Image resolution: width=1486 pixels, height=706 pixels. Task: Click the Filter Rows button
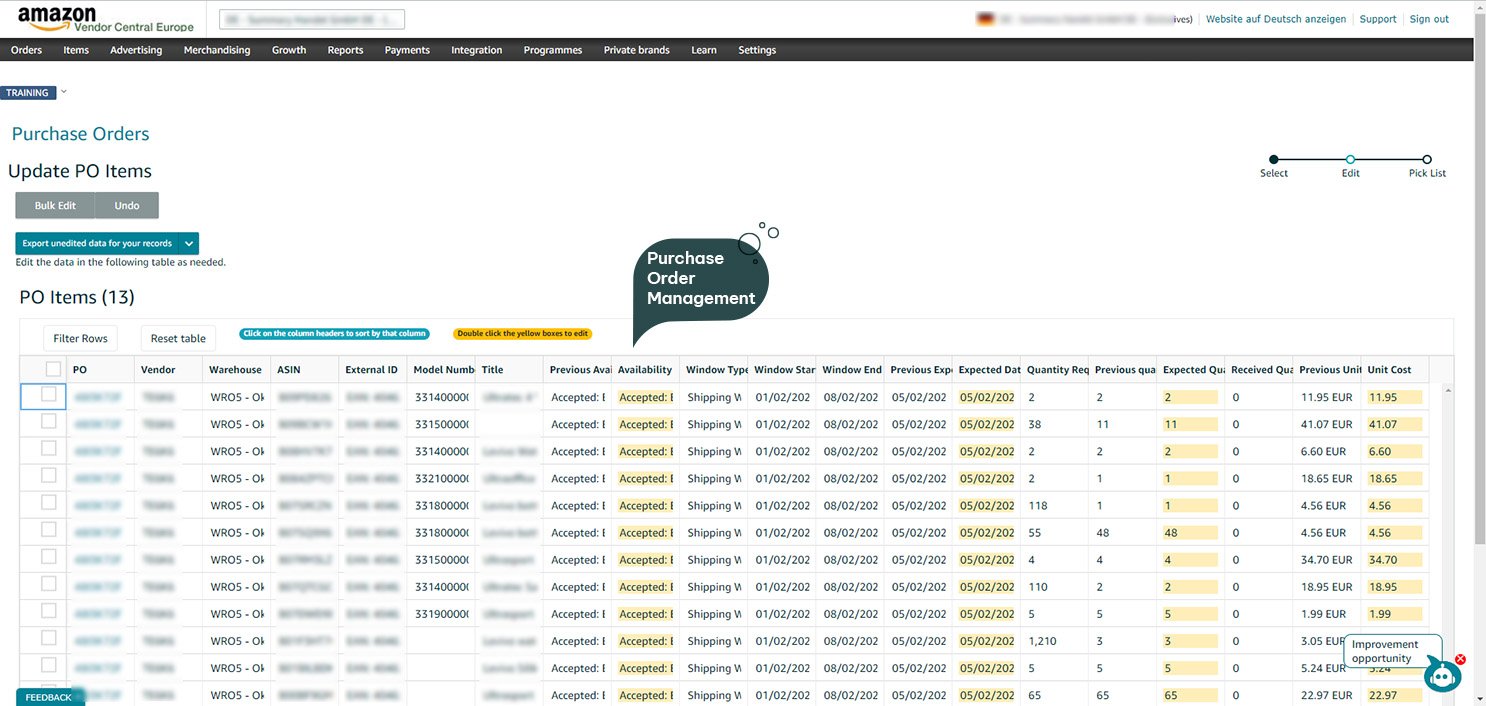click(80, 338)
